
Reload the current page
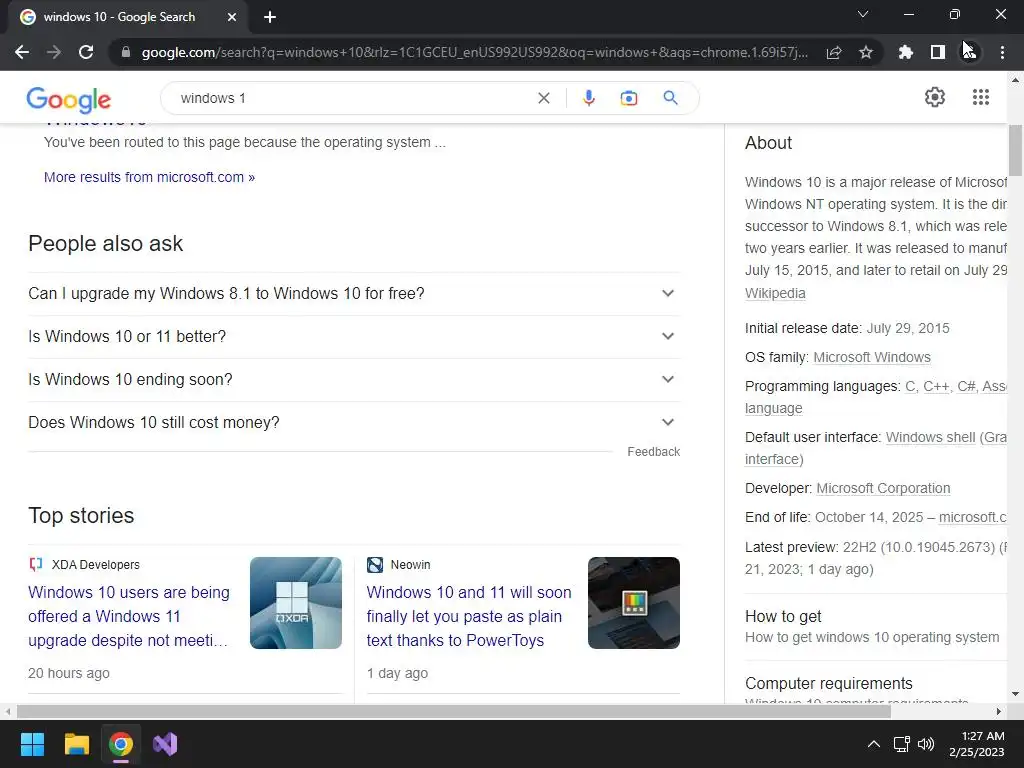[x=86, y=52]
